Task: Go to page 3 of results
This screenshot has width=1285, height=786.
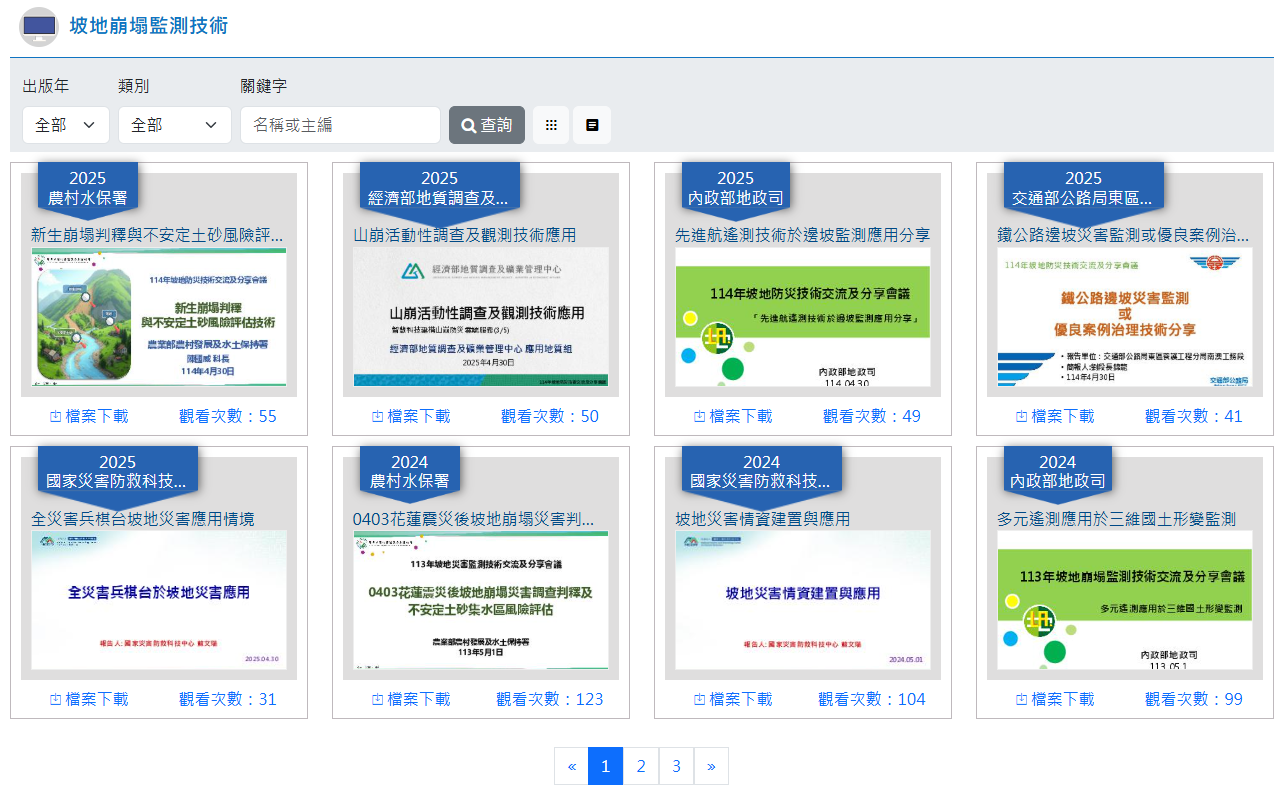Action: 676,765
